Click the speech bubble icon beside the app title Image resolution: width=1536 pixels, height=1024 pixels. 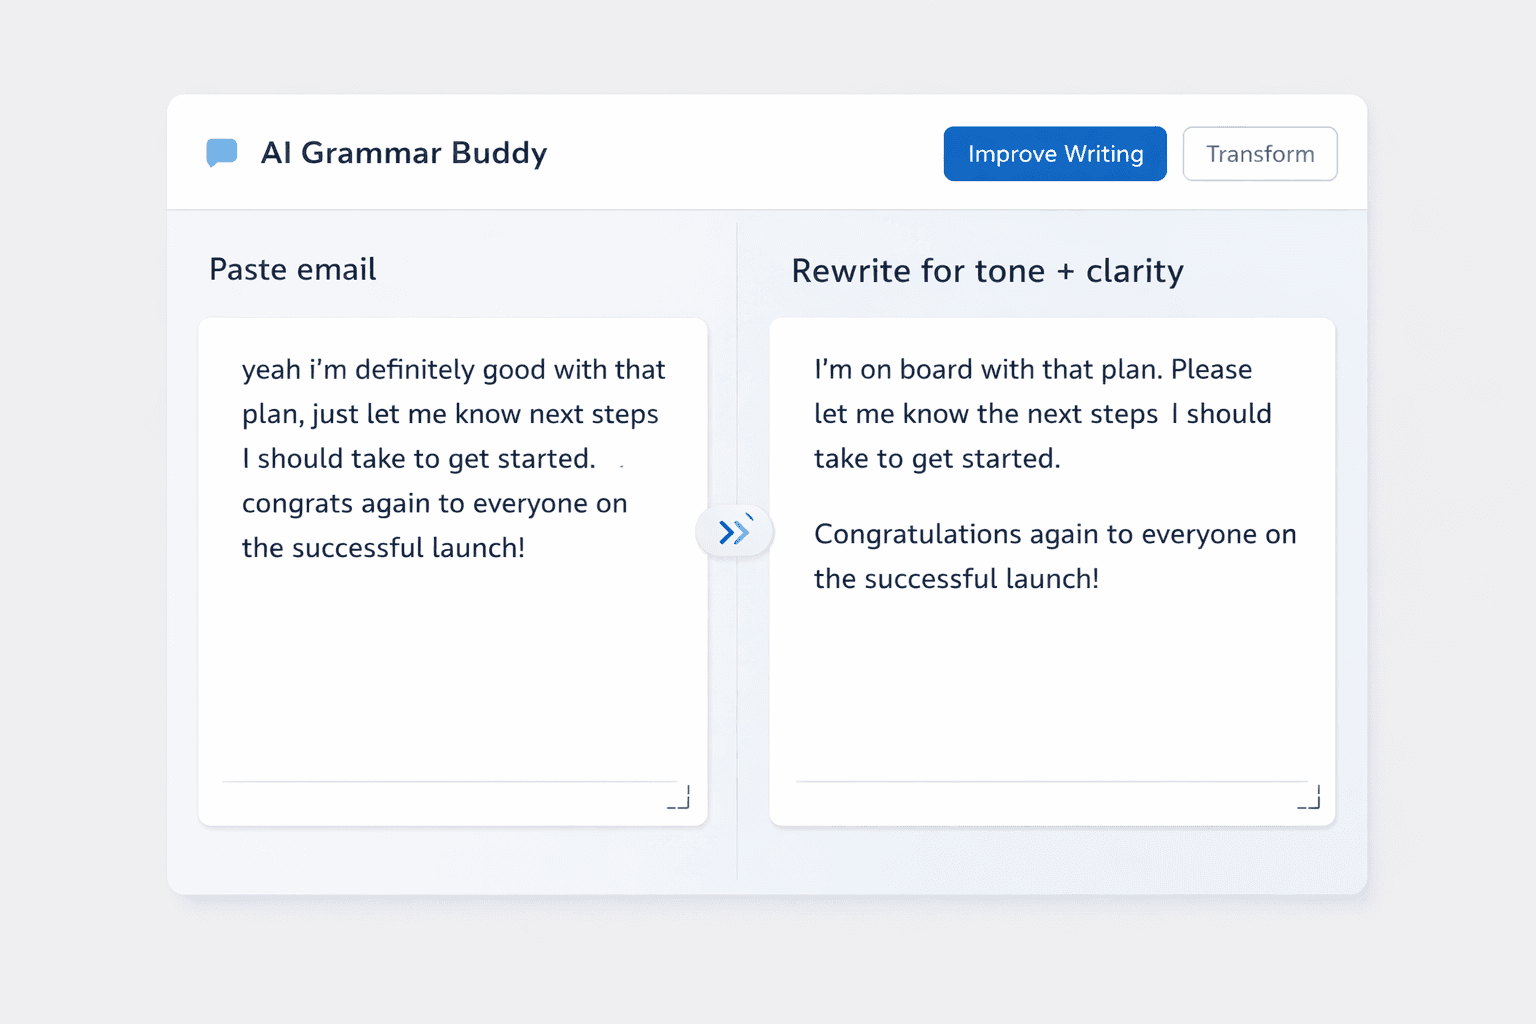[221, 152]
